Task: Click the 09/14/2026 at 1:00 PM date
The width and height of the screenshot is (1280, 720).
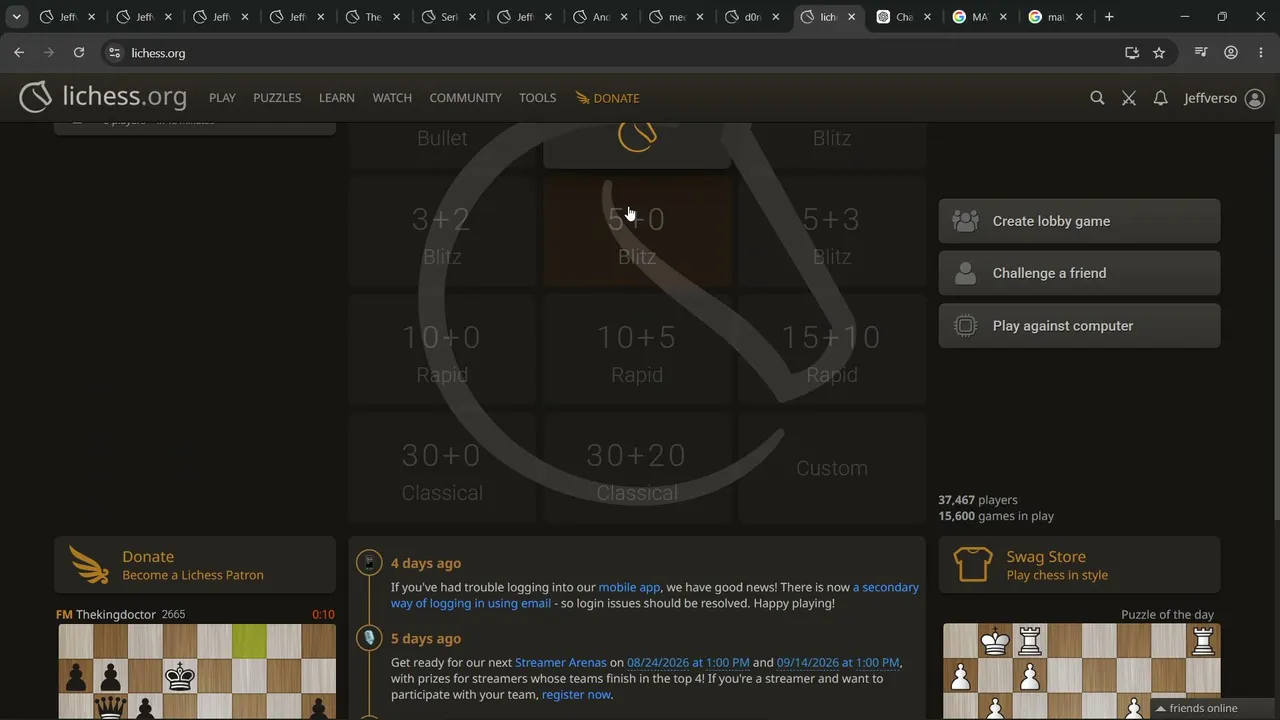Action: (838, 662)
